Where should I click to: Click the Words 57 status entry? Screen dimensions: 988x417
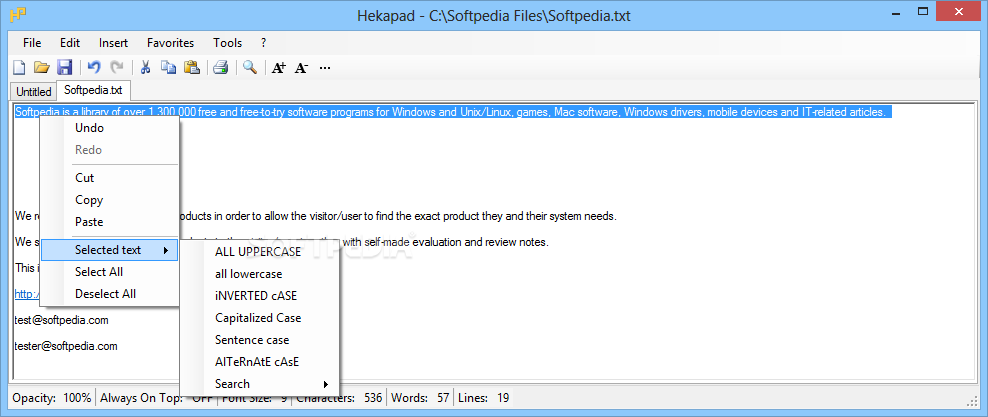(420, 397)
